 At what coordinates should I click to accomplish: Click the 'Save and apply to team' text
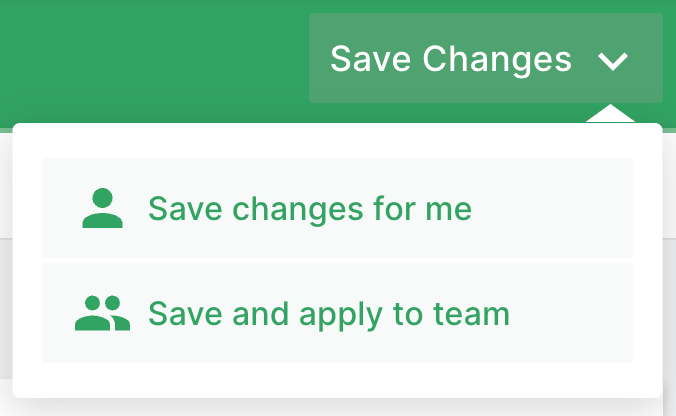pyautogui.click(x=329, y=314)
